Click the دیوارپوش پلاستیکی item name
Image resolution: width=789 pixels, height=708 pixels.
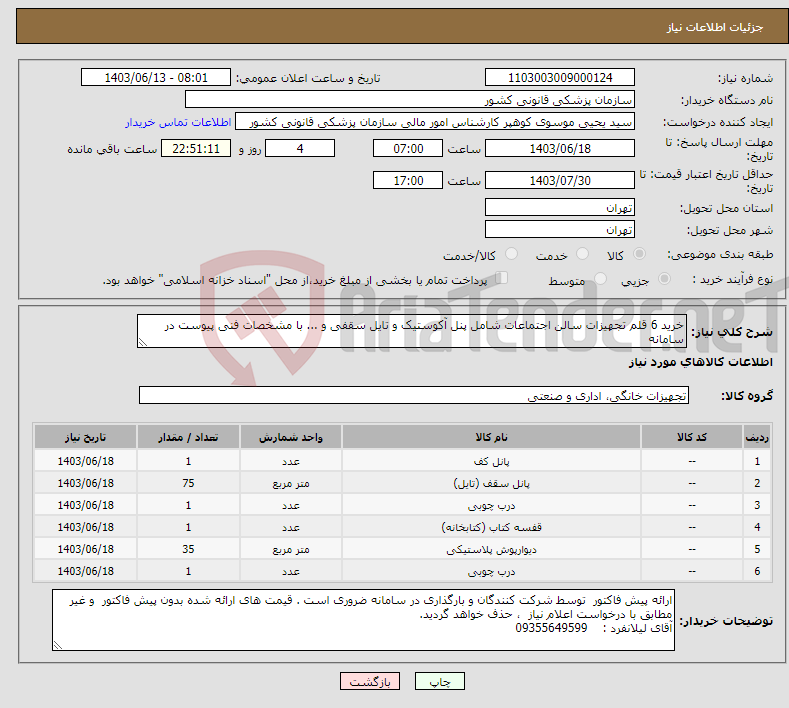(x=491, y=549)
